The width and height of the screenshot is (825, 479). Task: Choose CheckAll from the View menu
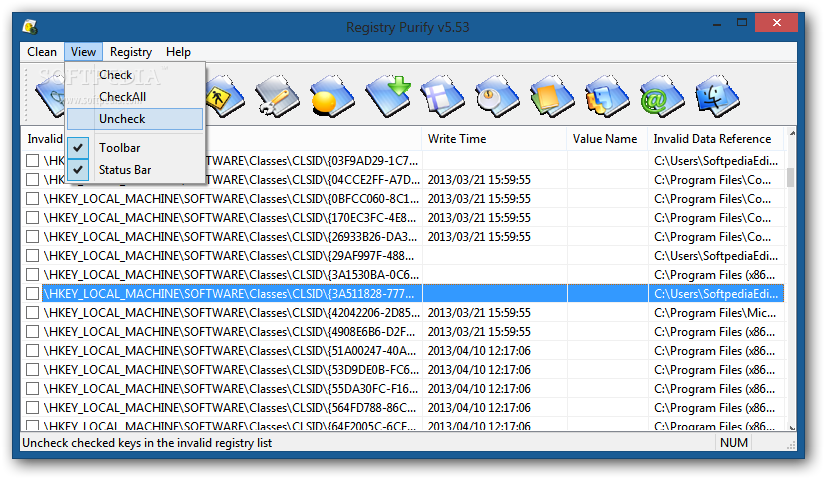coord(135,97)
